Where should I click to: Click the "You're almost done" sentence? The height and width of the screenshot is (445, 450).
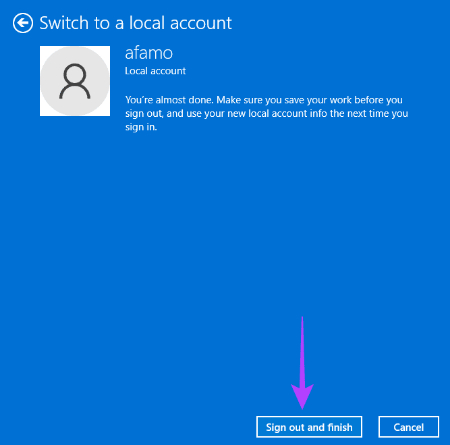tap(169, 100)
